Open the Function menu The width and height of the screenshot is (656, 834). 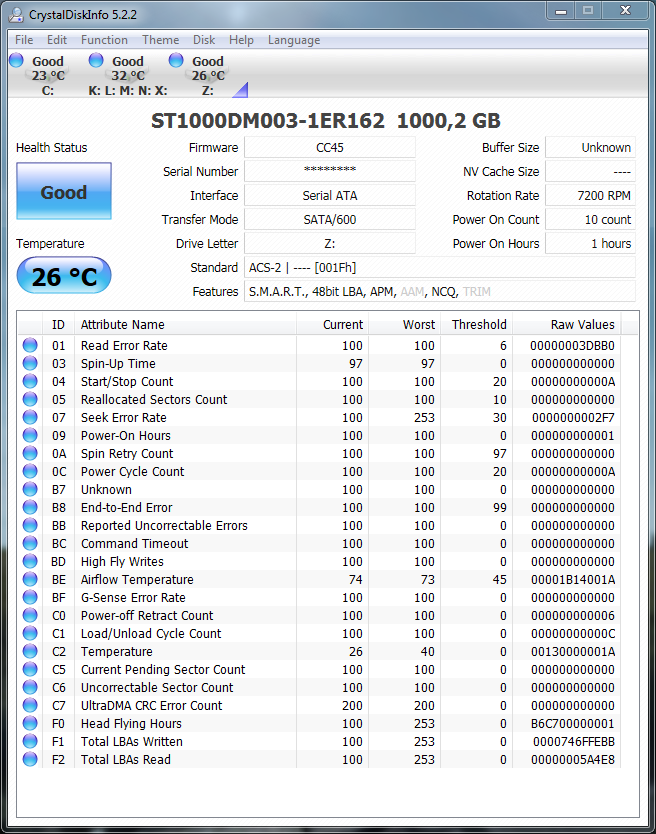click(x=104, y=40)
